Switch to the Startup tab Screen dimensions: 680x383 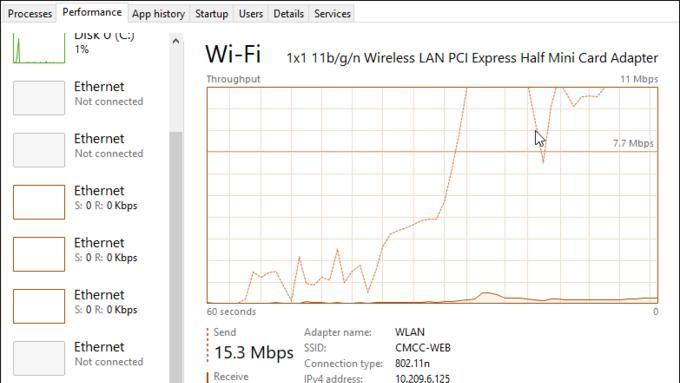pos(212,14)
